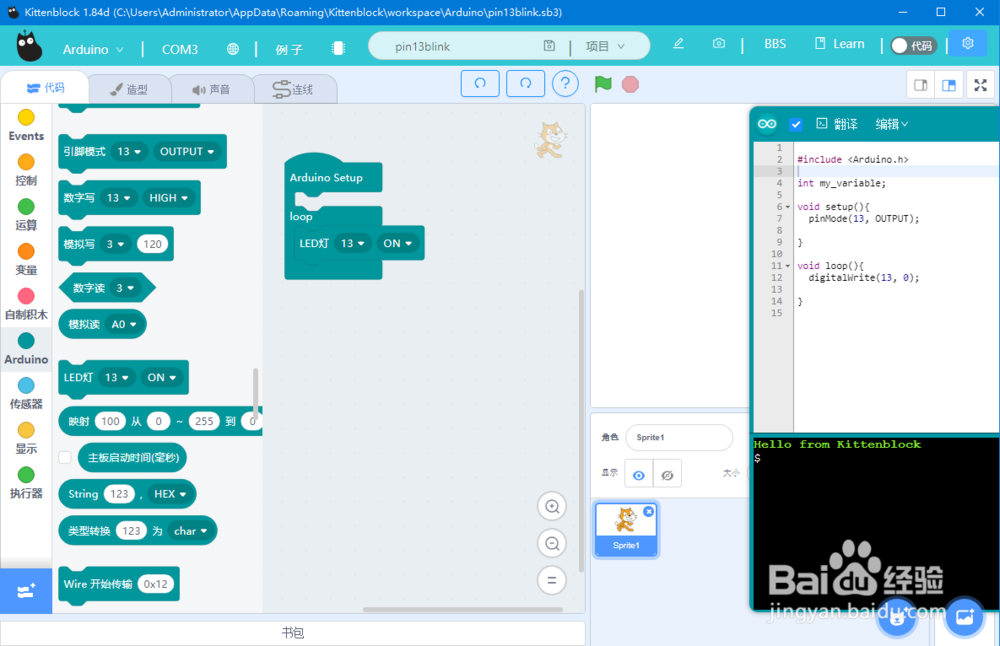Image resolution: width=1000 pixels, height=646 pixels.
Task: Open the 编辑 dropdown in code panel
Action: pyautogui.click(x=892, y=124)
